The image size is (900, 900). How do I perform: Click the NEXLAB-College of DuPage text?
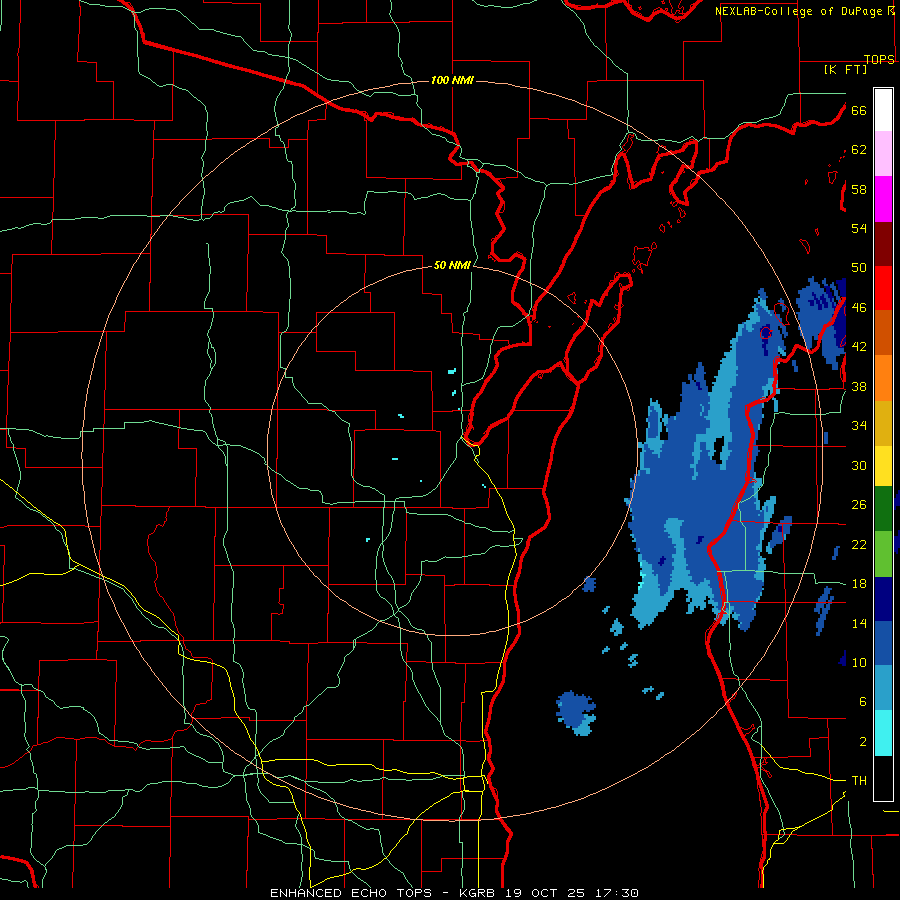799,11
